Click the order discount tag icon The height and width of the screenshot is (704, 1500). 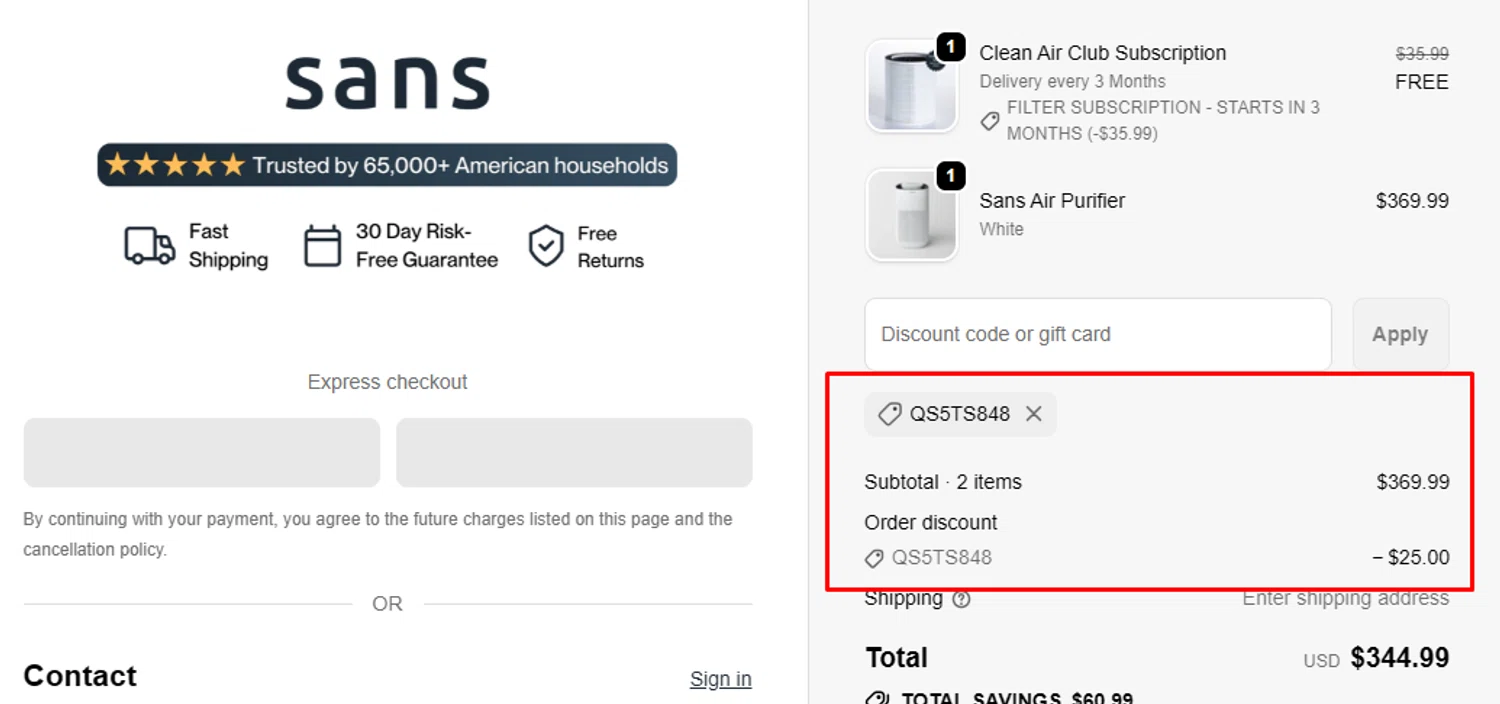[874, 558]
